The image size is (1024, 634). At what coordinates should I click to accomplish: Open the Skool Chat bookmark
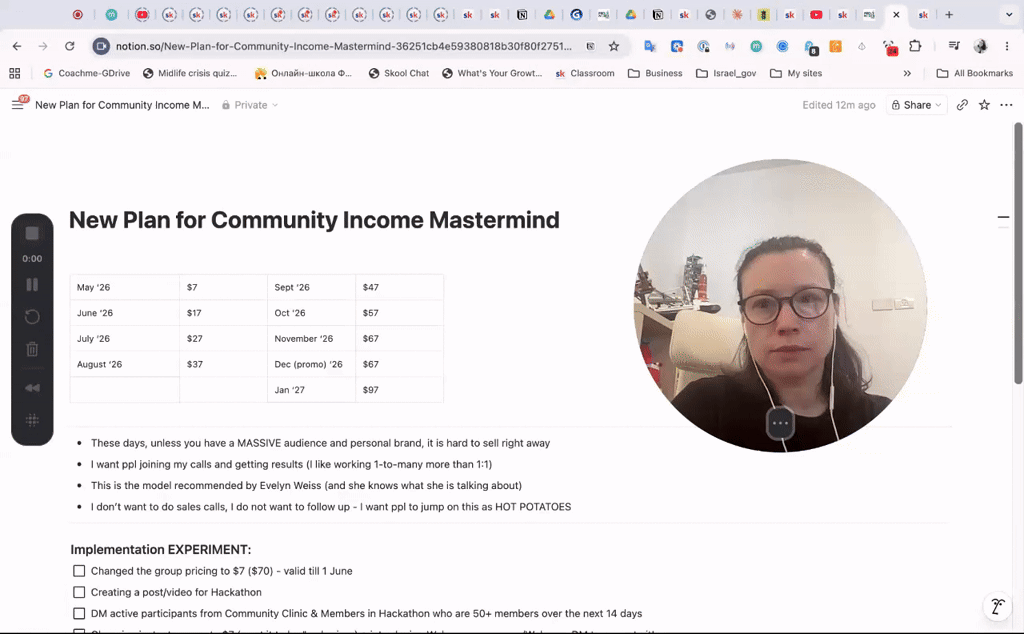point(399,73)
